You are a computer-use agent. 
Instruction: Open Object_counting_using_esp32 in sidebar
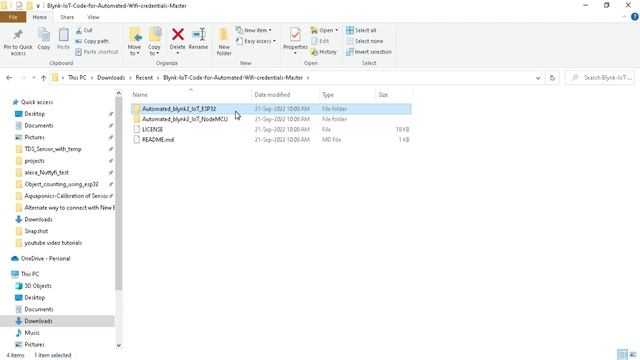point(61,184)
